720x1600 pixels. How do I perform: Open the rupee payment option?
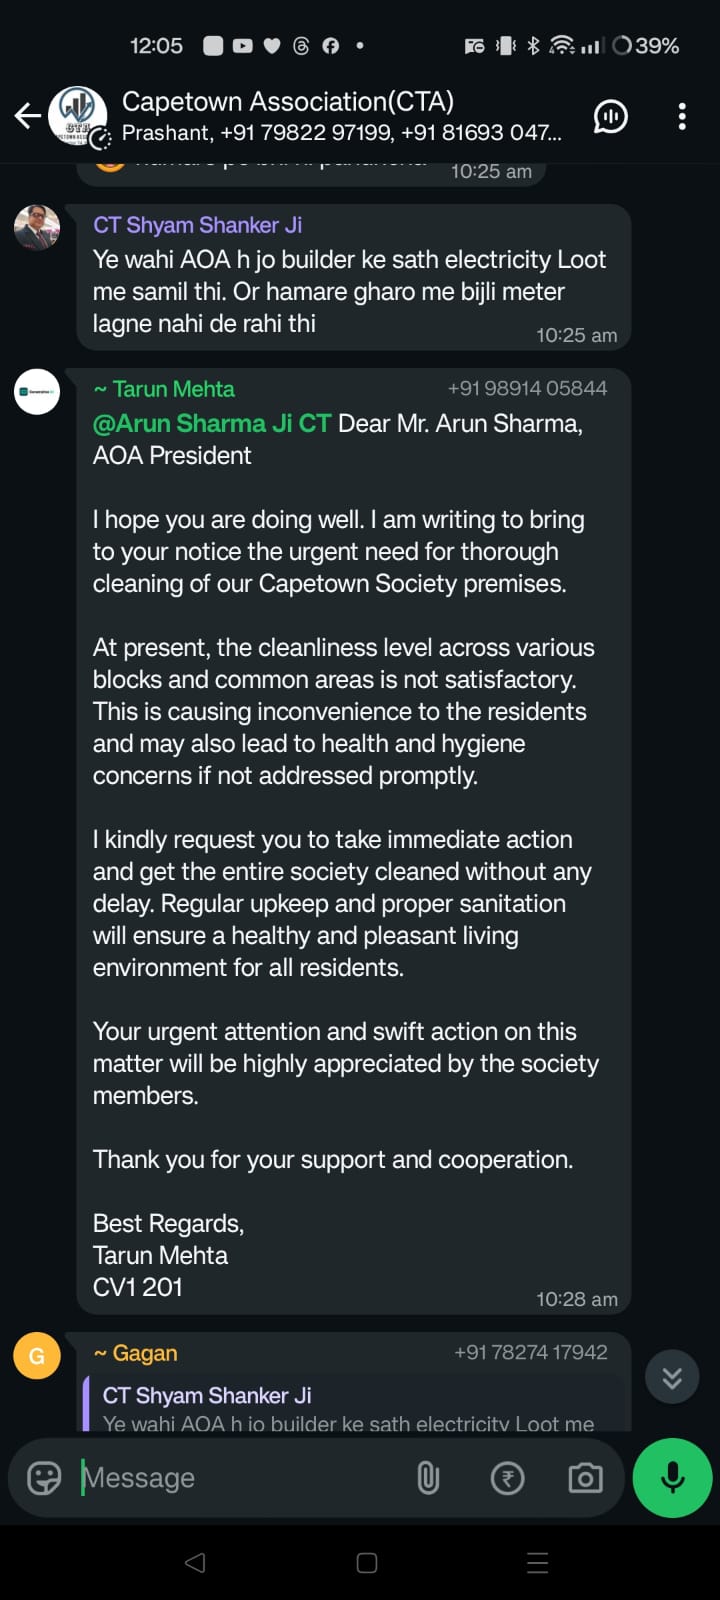[507, 1477]
